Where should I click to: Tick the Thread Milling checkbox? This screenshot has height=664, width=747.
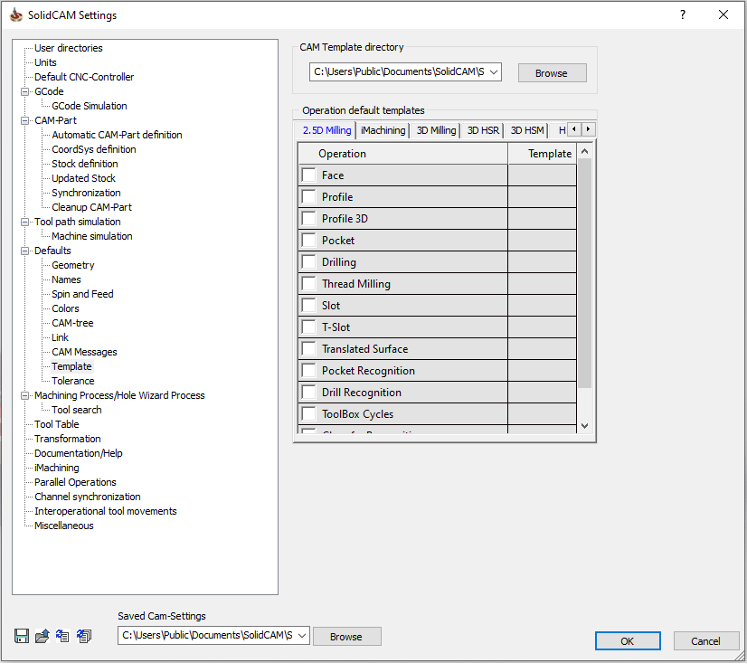click(x=309, y=284)
